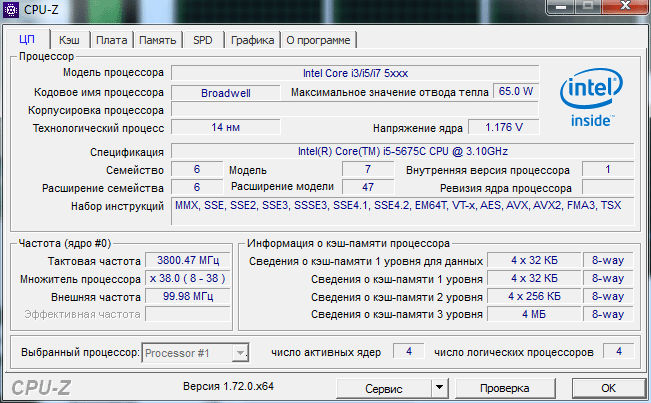
Task: Click the Модель процессора label
Action: point(113,73)
